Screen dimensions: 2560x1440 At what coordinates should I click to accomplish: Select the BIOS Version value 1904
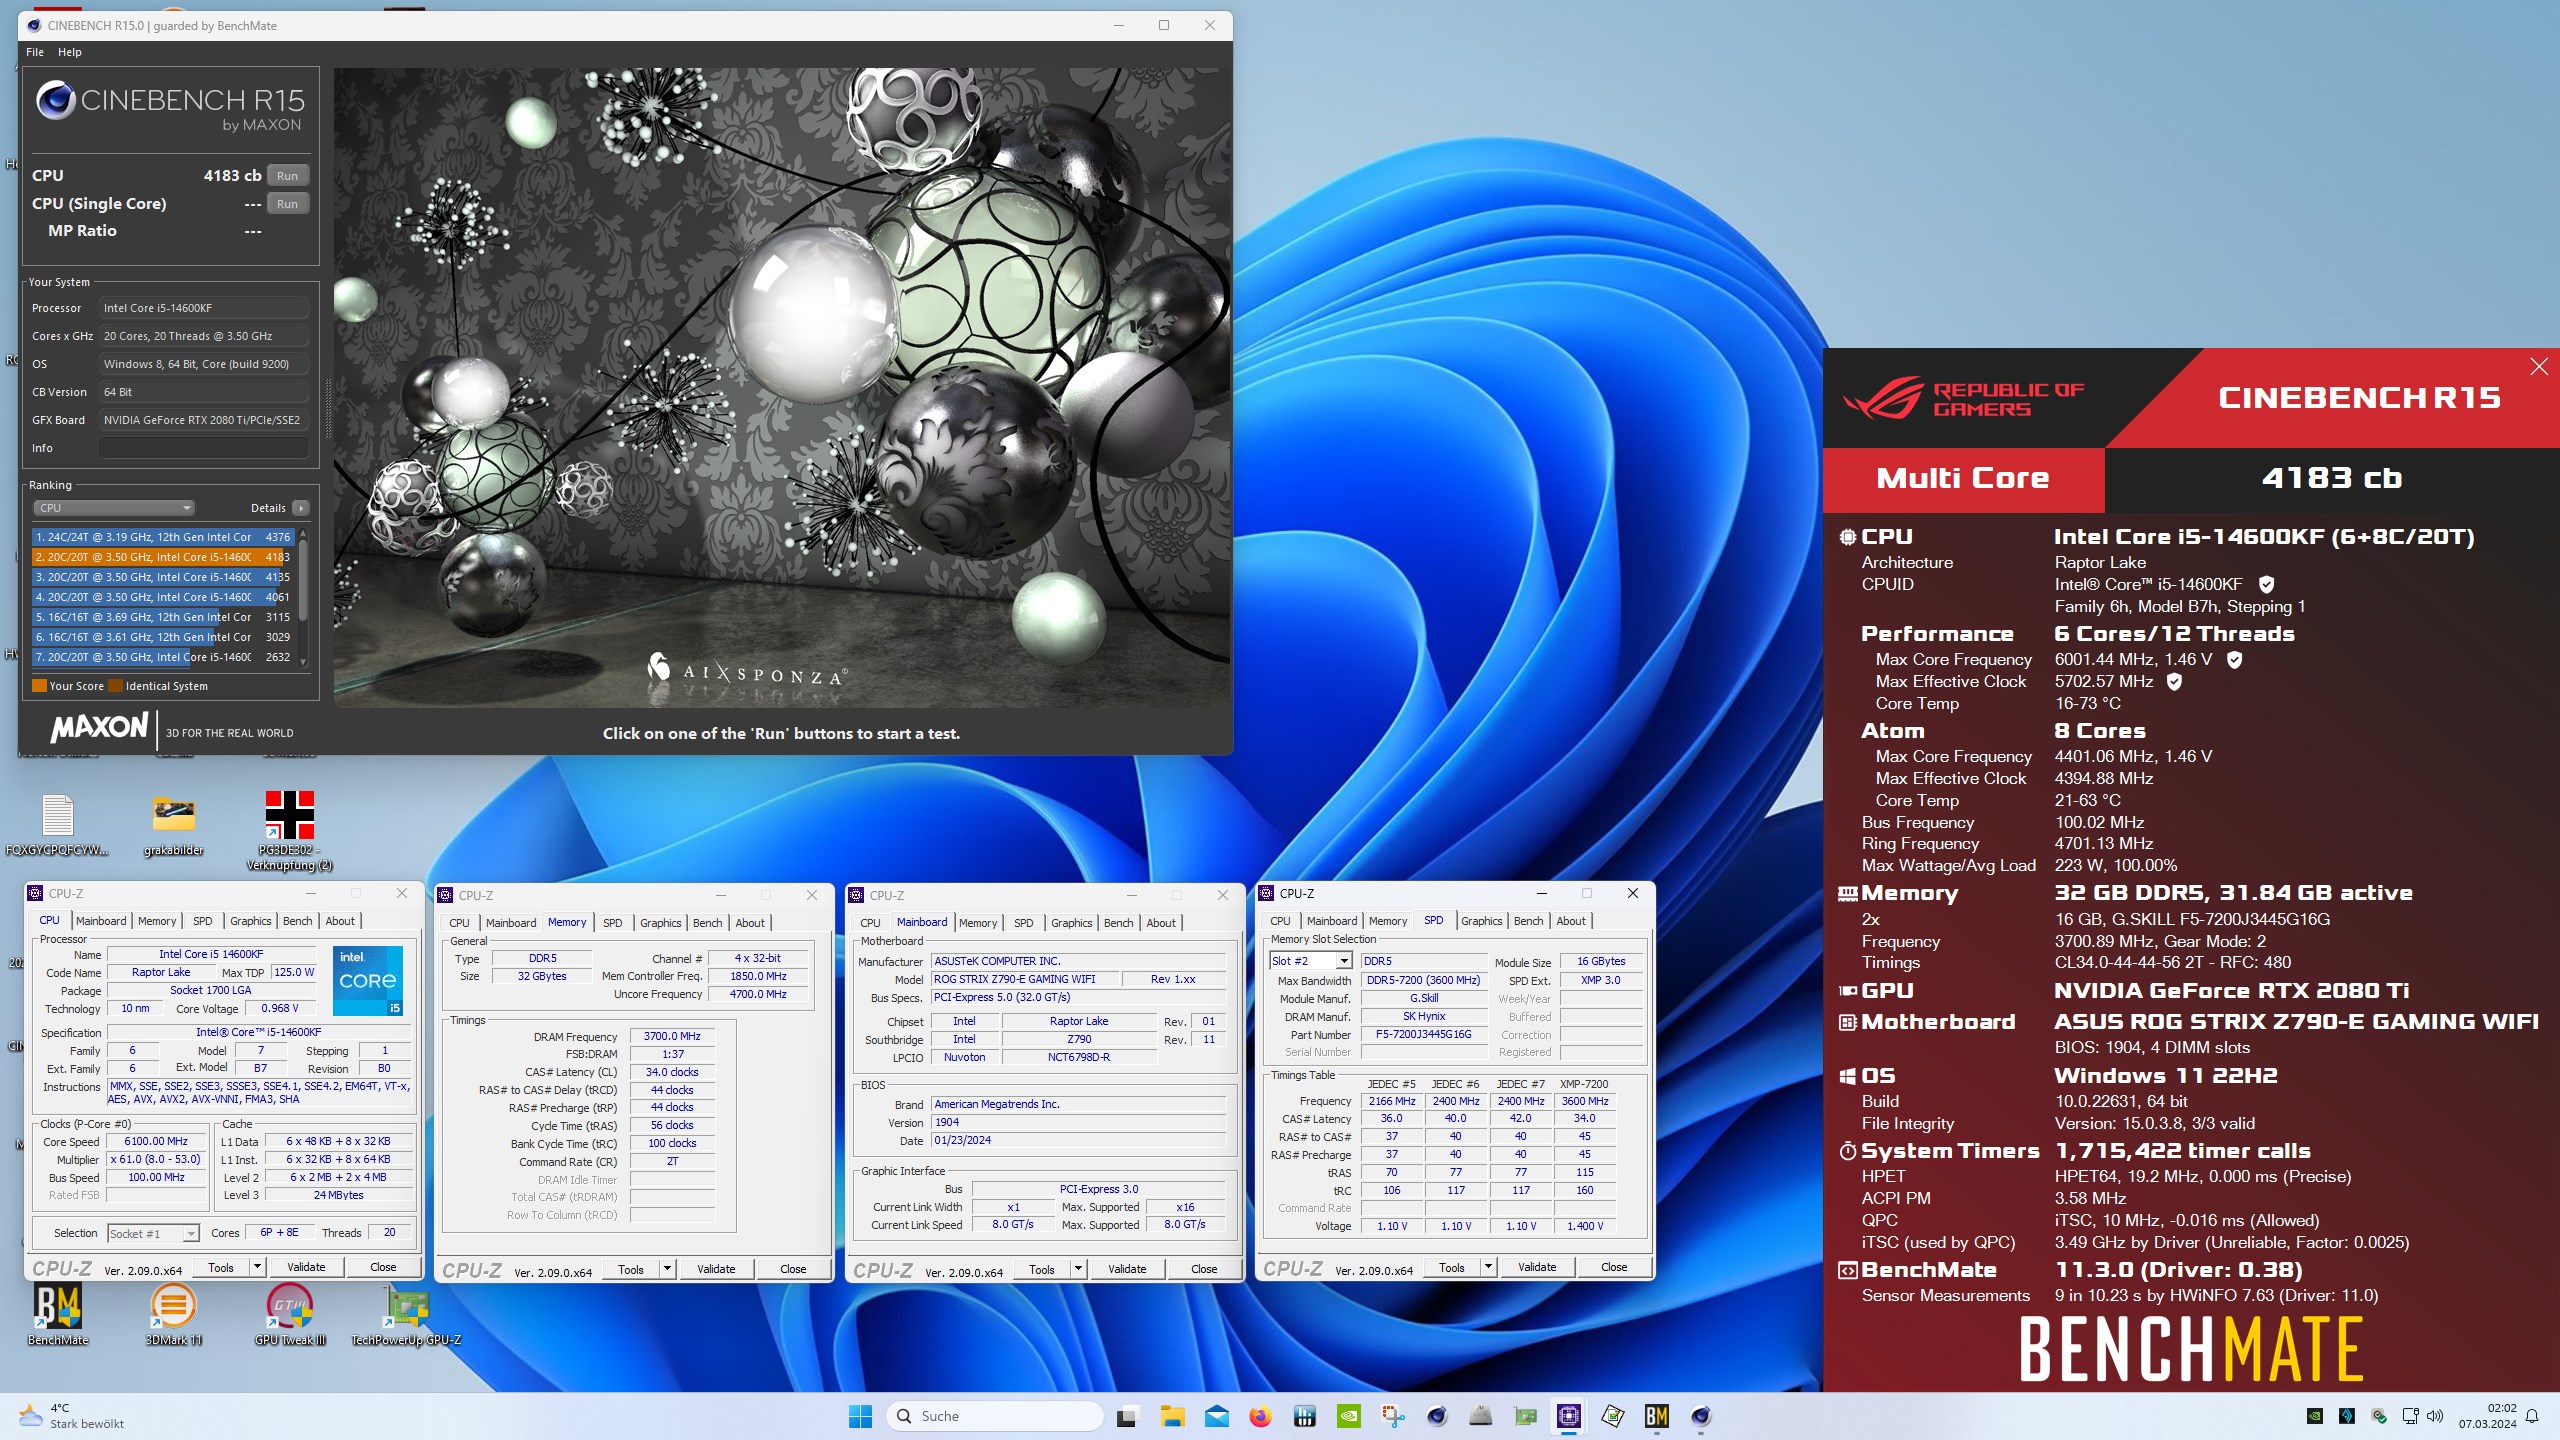click(x=1078, y=1122)
